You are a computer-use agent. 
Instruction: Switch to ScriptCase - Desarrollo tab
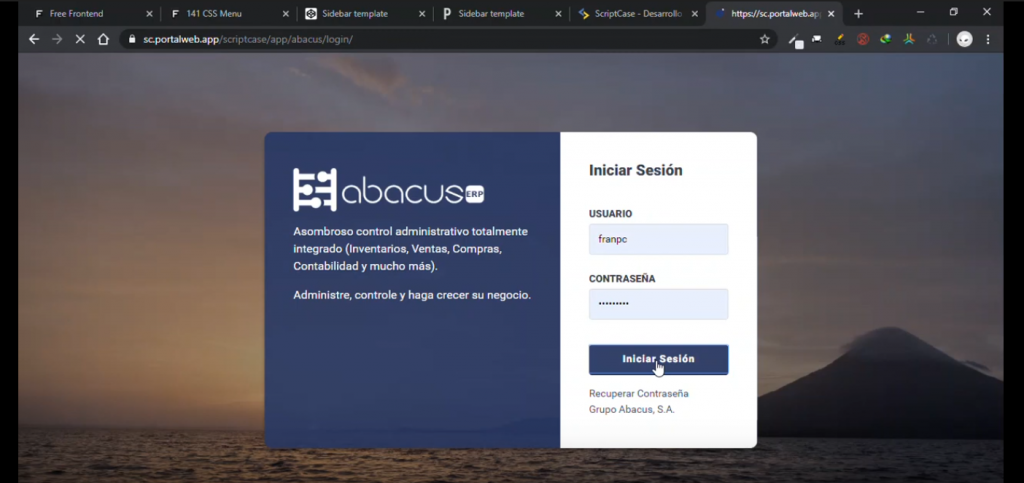point(638,14)
